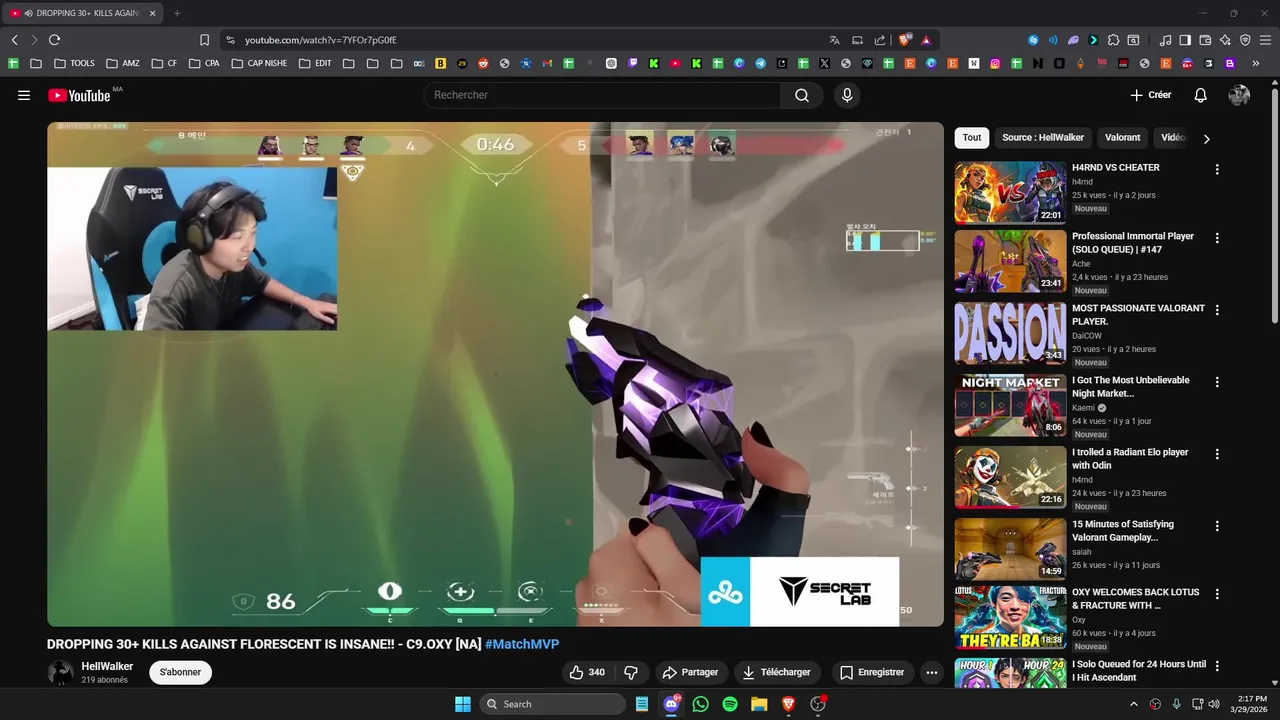Open the CAP NISHE bookmarks folder
The width and height of the screenshot is (1280, 720).
(x=259, y=63)
